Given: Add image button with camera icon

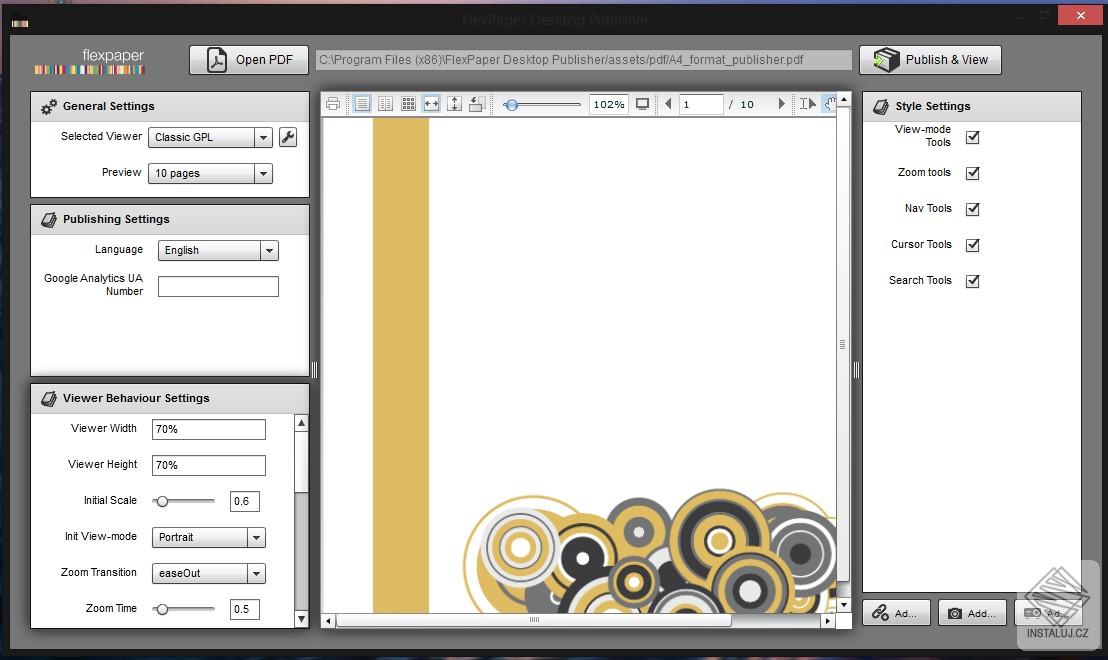Looking at the screenshot, I should (x=972, y=613).
